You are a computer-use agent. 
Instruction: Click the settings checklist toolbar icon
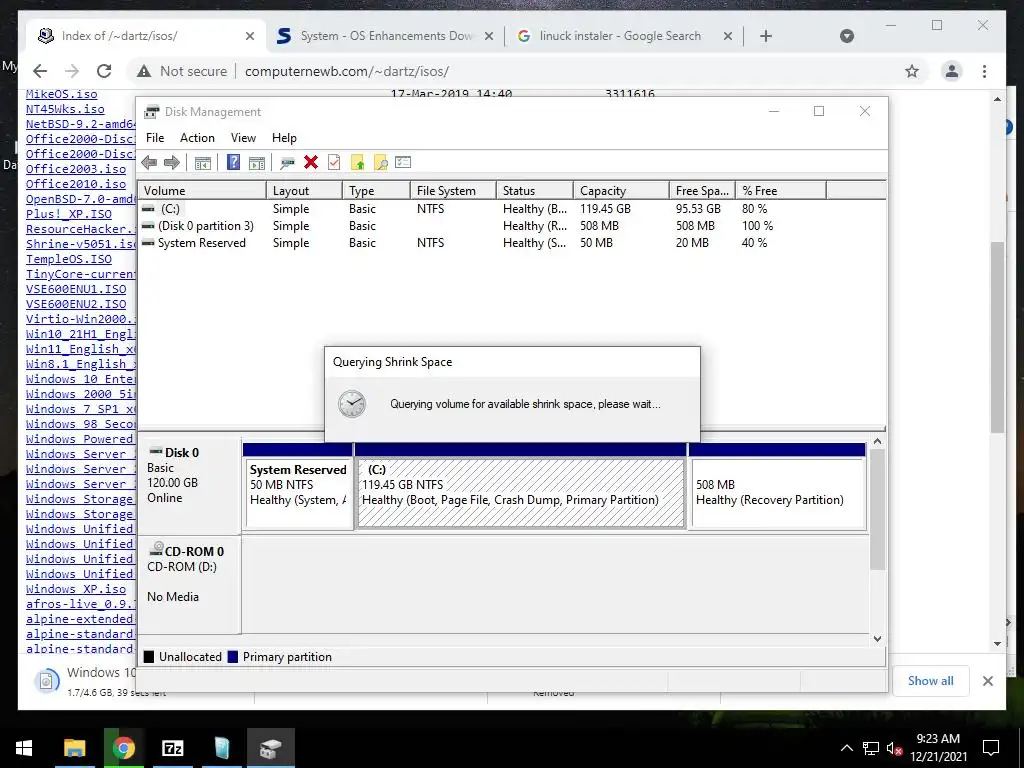point(403,163)
